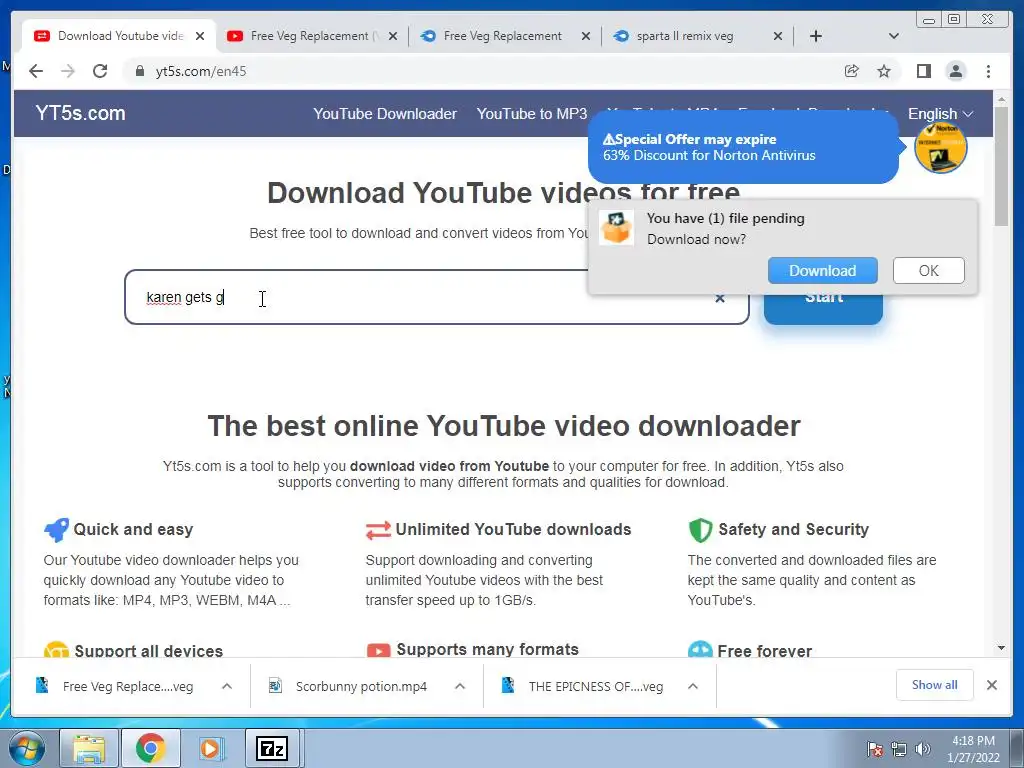
Task: Open the YouTube to MP3 nav link
Action: 532,114
